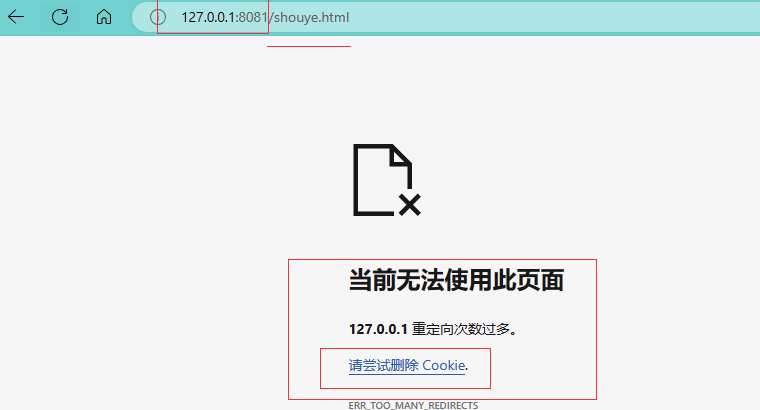760x410 pixels.
Task: View site information via the circled-i icon
Action: tap(158, 17)
